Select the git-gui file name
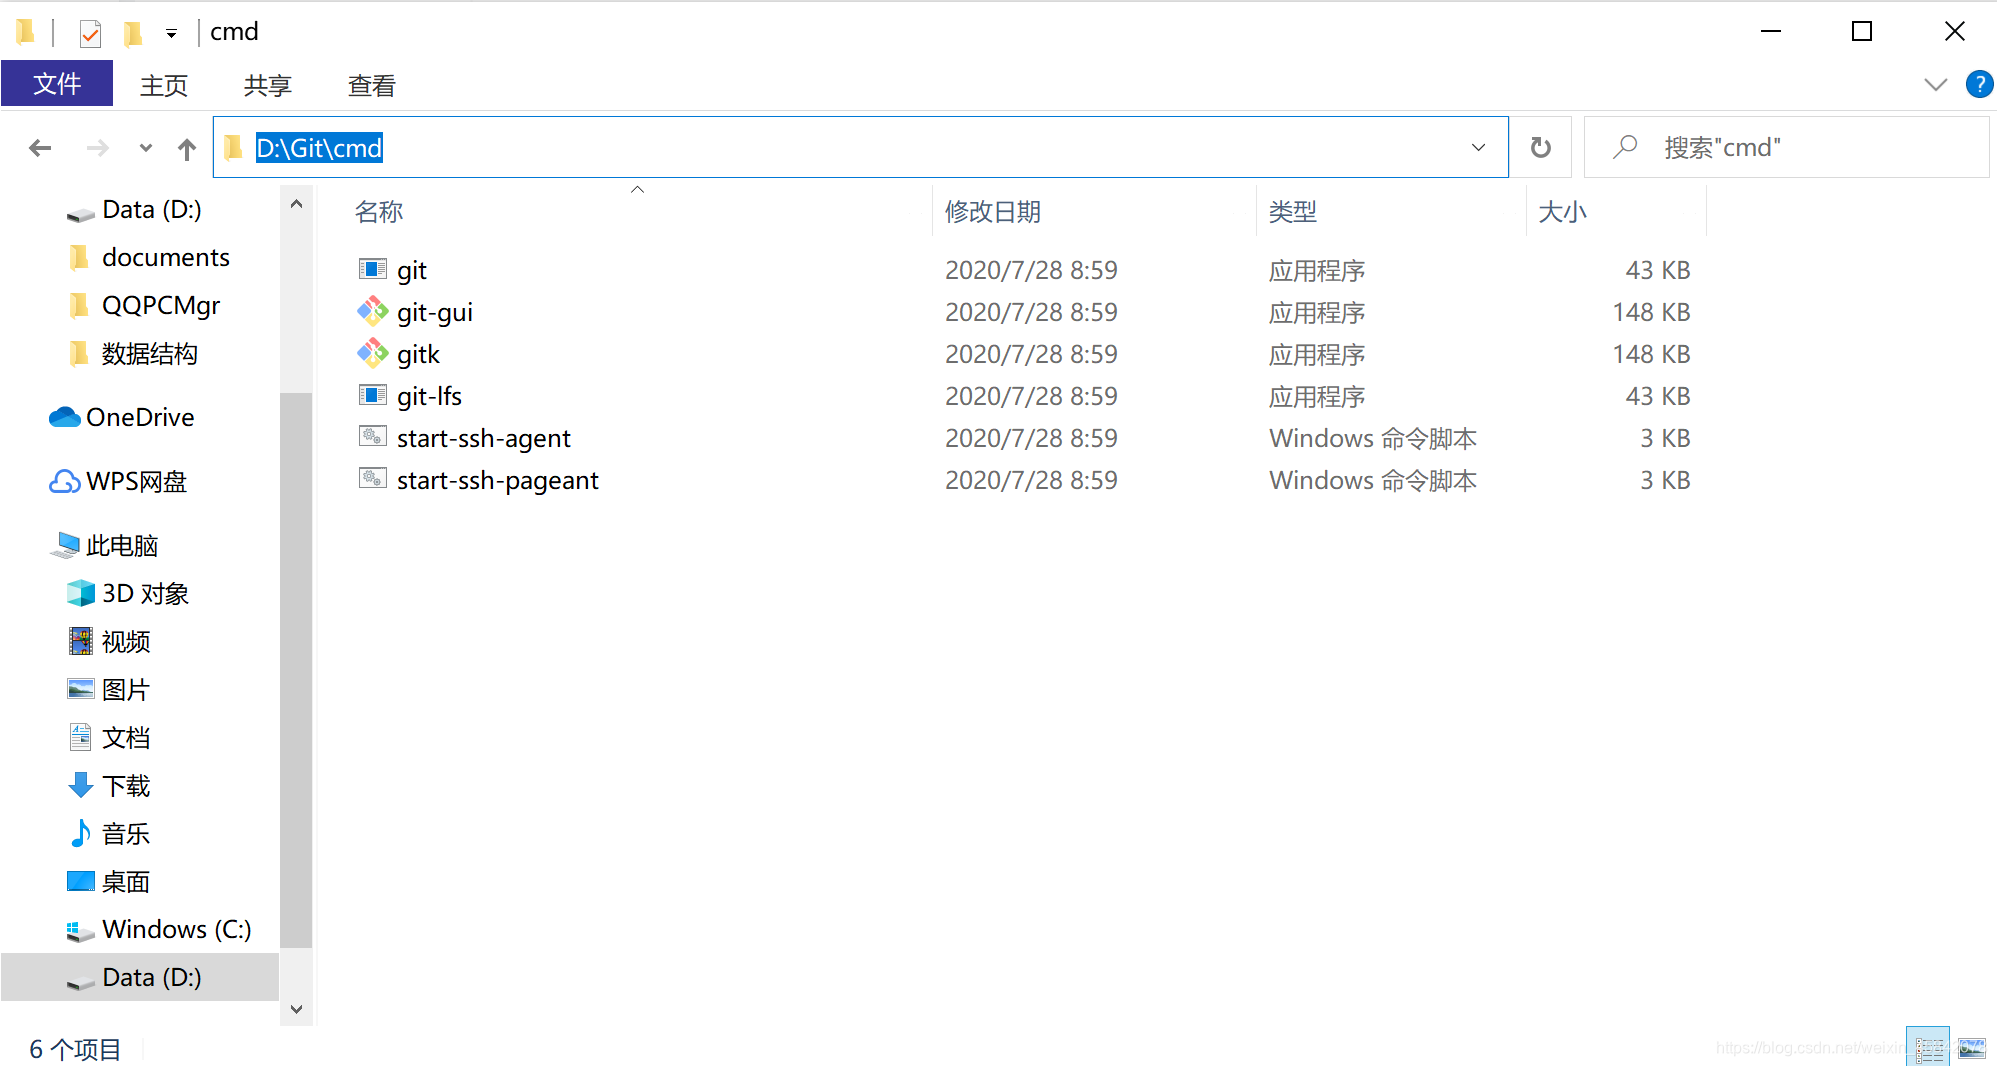This screenshot has height=1066, width=1997. pos(435,312)
